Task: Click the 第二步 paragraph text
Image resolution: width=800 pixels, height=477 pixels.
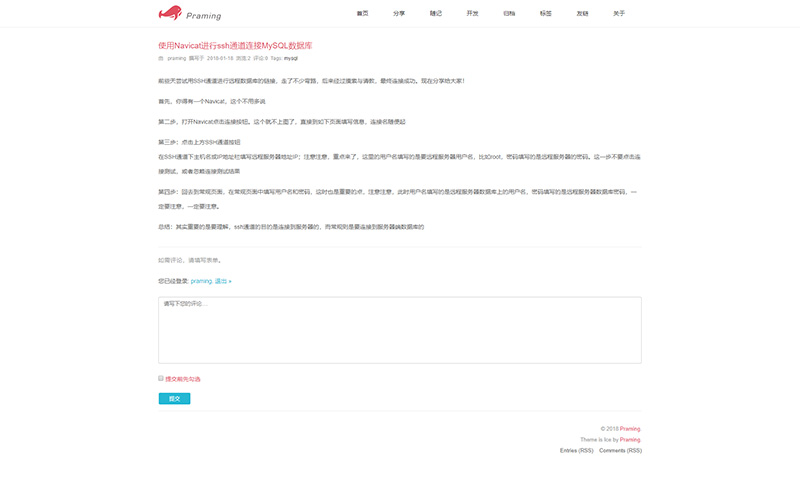Action: (x=282, y=122)
